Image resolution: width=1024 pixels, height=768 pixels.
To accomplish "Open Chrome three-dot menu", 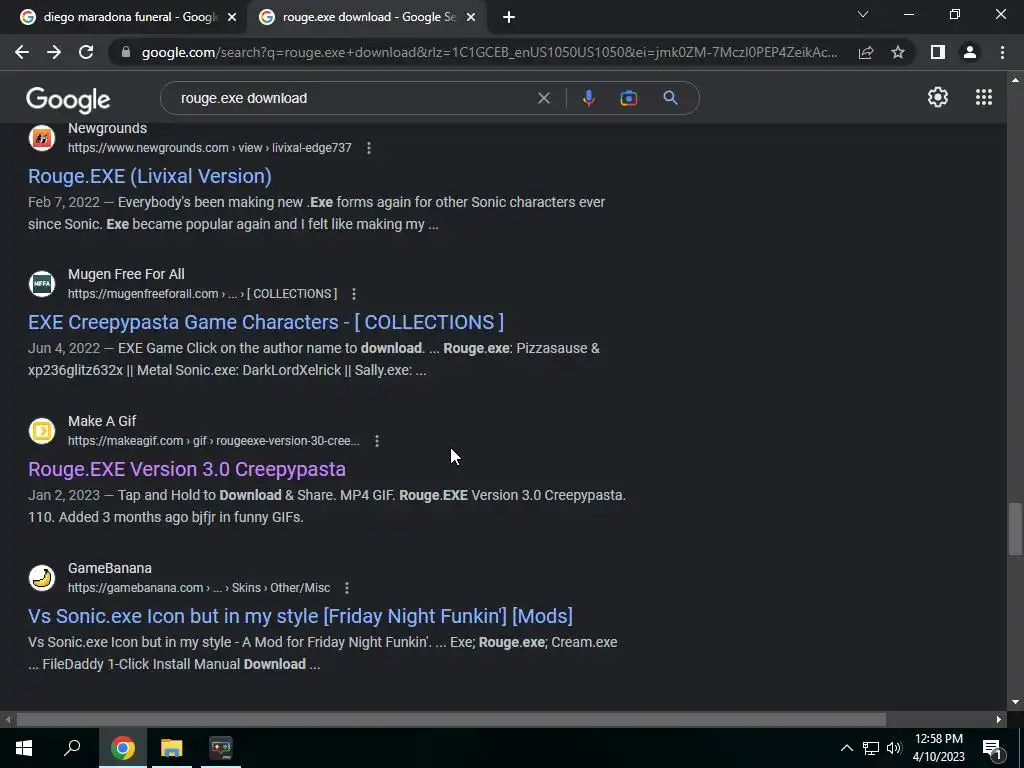I will [1002, 52].
